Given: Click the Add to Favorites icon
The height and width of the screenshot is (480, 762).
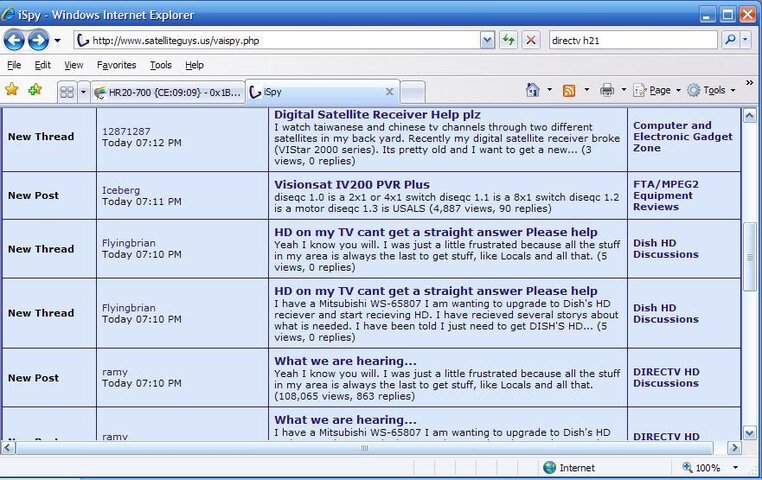Looking at the screenshot, I should (35, 89).
